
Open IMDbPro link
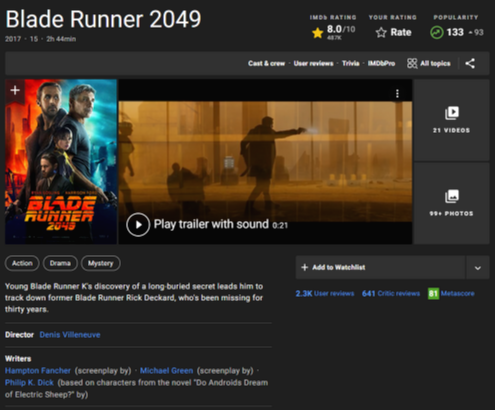click(x=381, y=63)
